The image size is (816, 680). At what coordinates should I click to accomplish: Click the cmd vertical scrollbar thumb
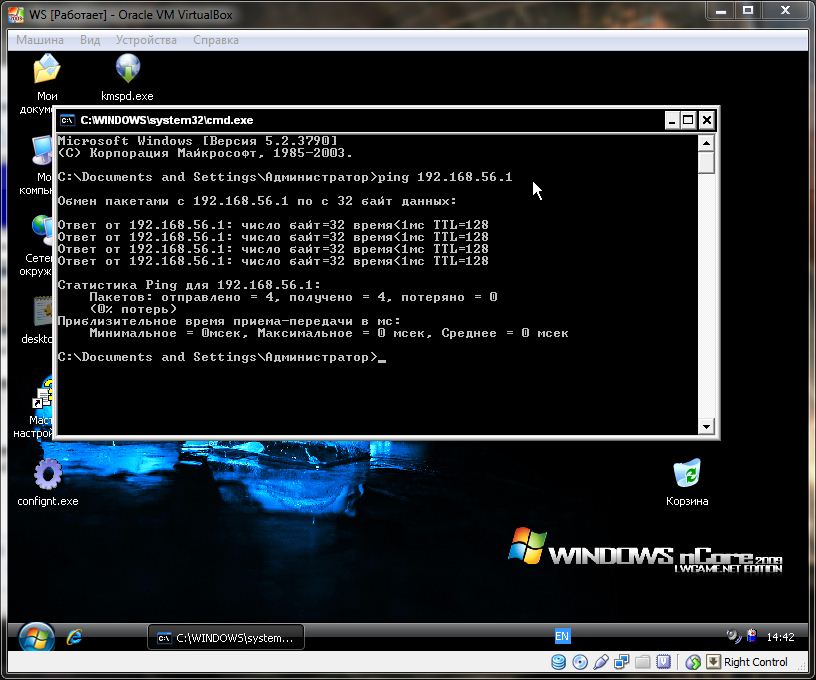(x=706, y=162)
